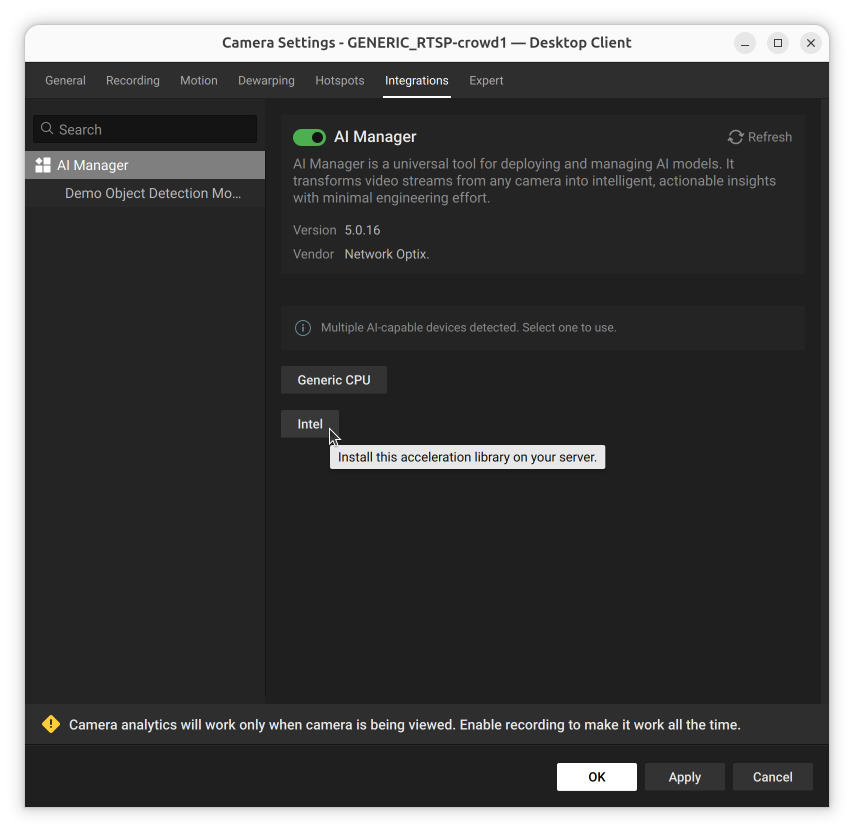The width and height of the screenshot is (854, 832).
Task: Minimize the Camera Settings window
Action: [x=745, y=43]
